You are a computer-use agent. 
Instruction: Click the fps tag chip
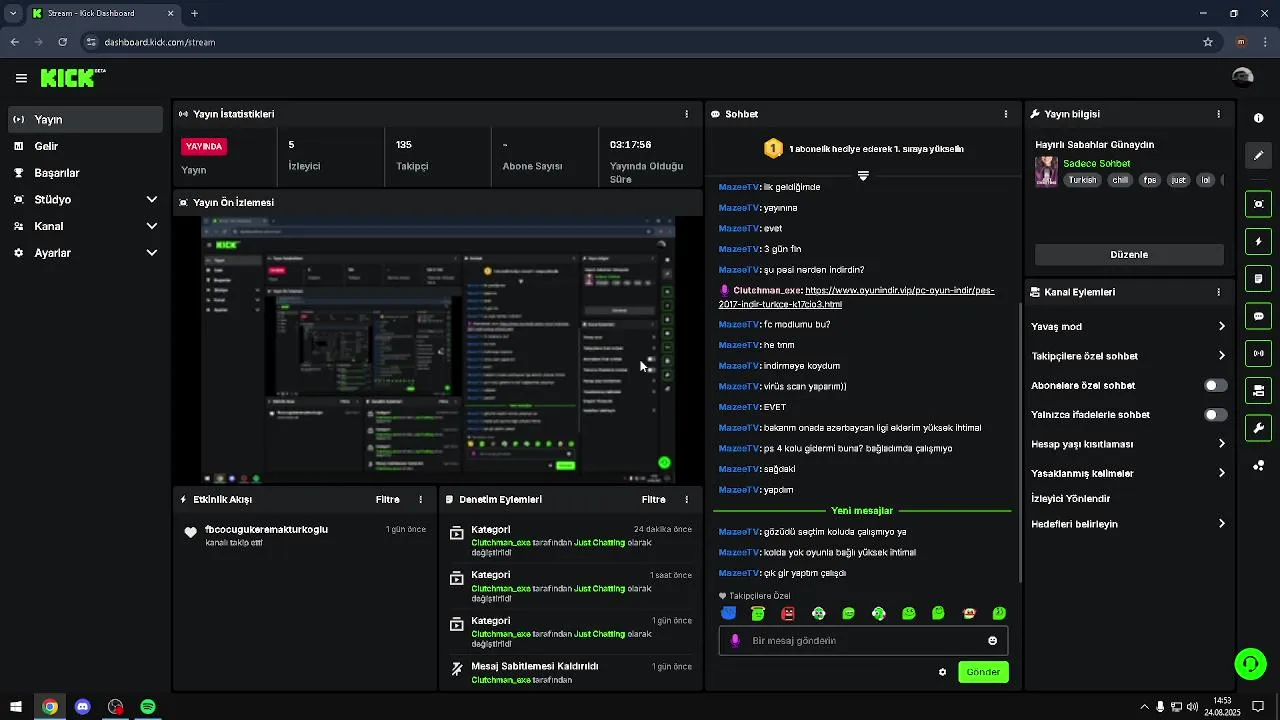click(x=1150, y=181)
